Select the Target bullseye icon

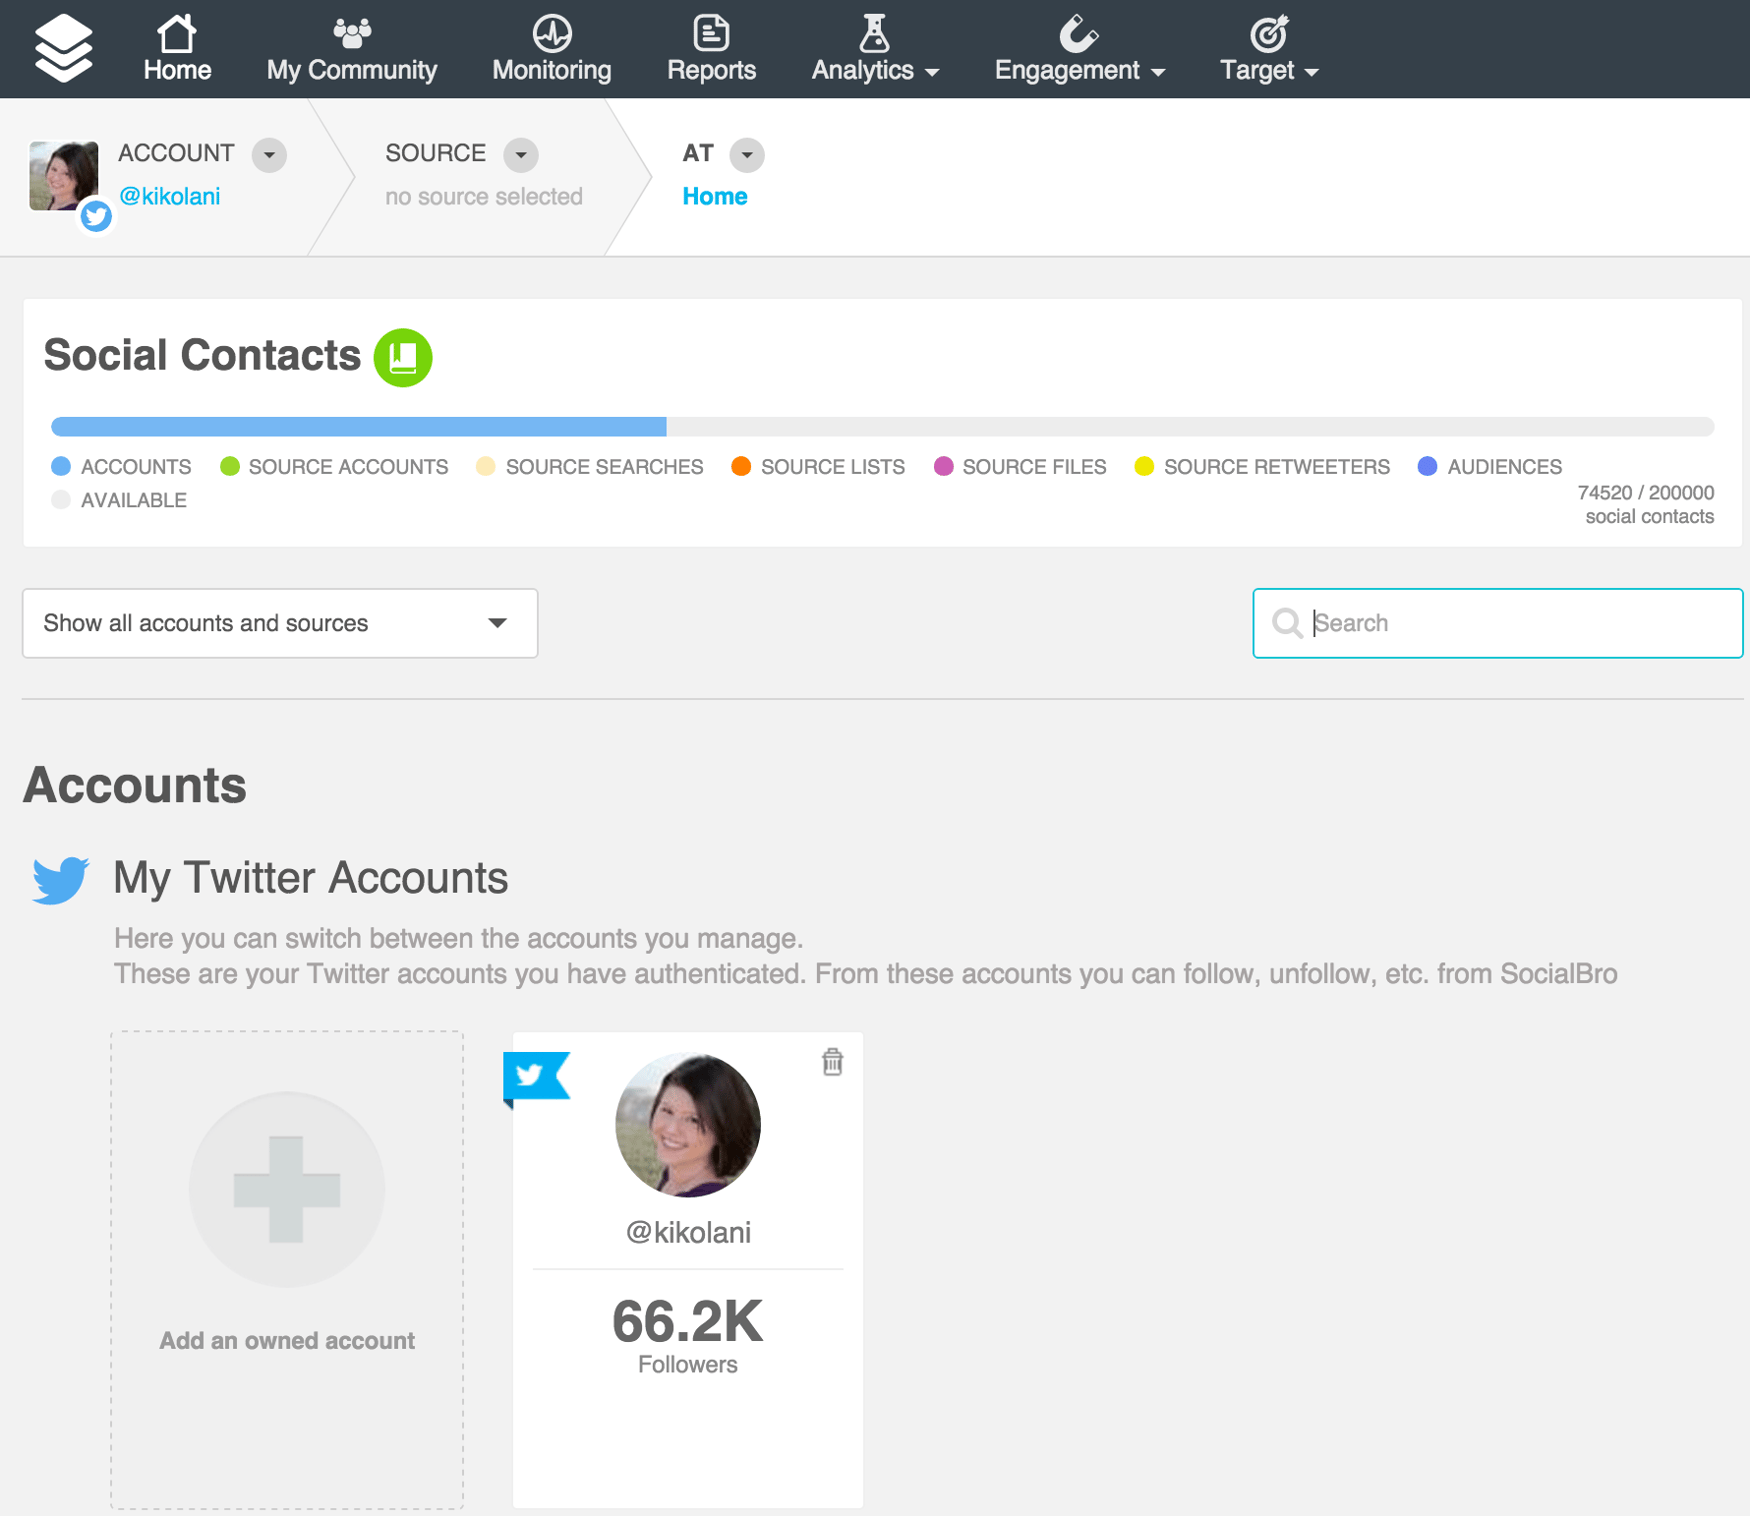point(1267,32)
